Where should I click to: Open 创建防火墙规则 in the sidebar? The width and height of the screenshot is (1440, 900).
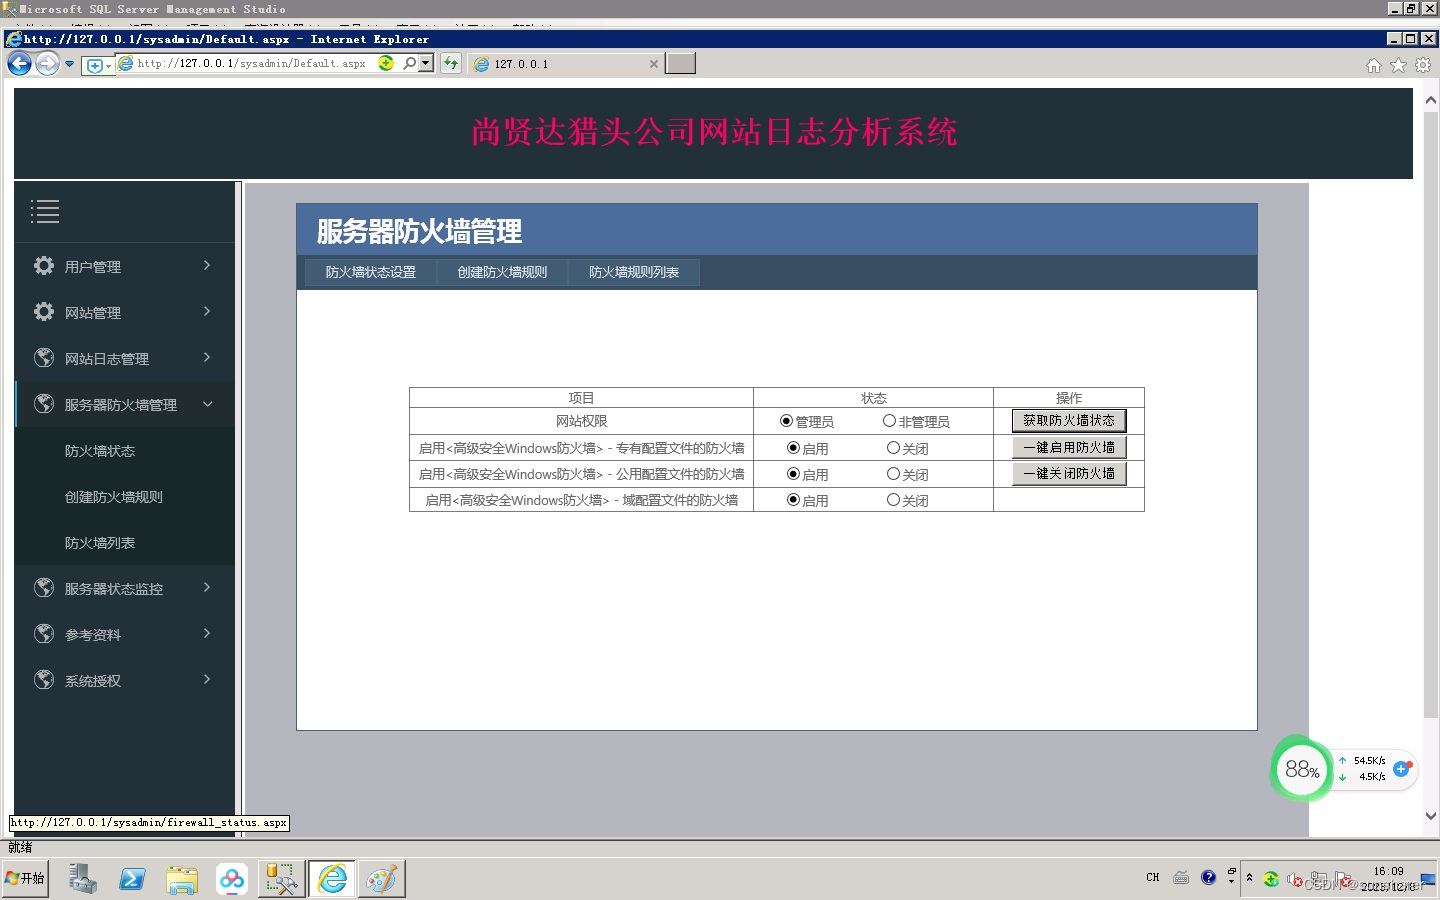pyautogui.click(x=114, y=497)
